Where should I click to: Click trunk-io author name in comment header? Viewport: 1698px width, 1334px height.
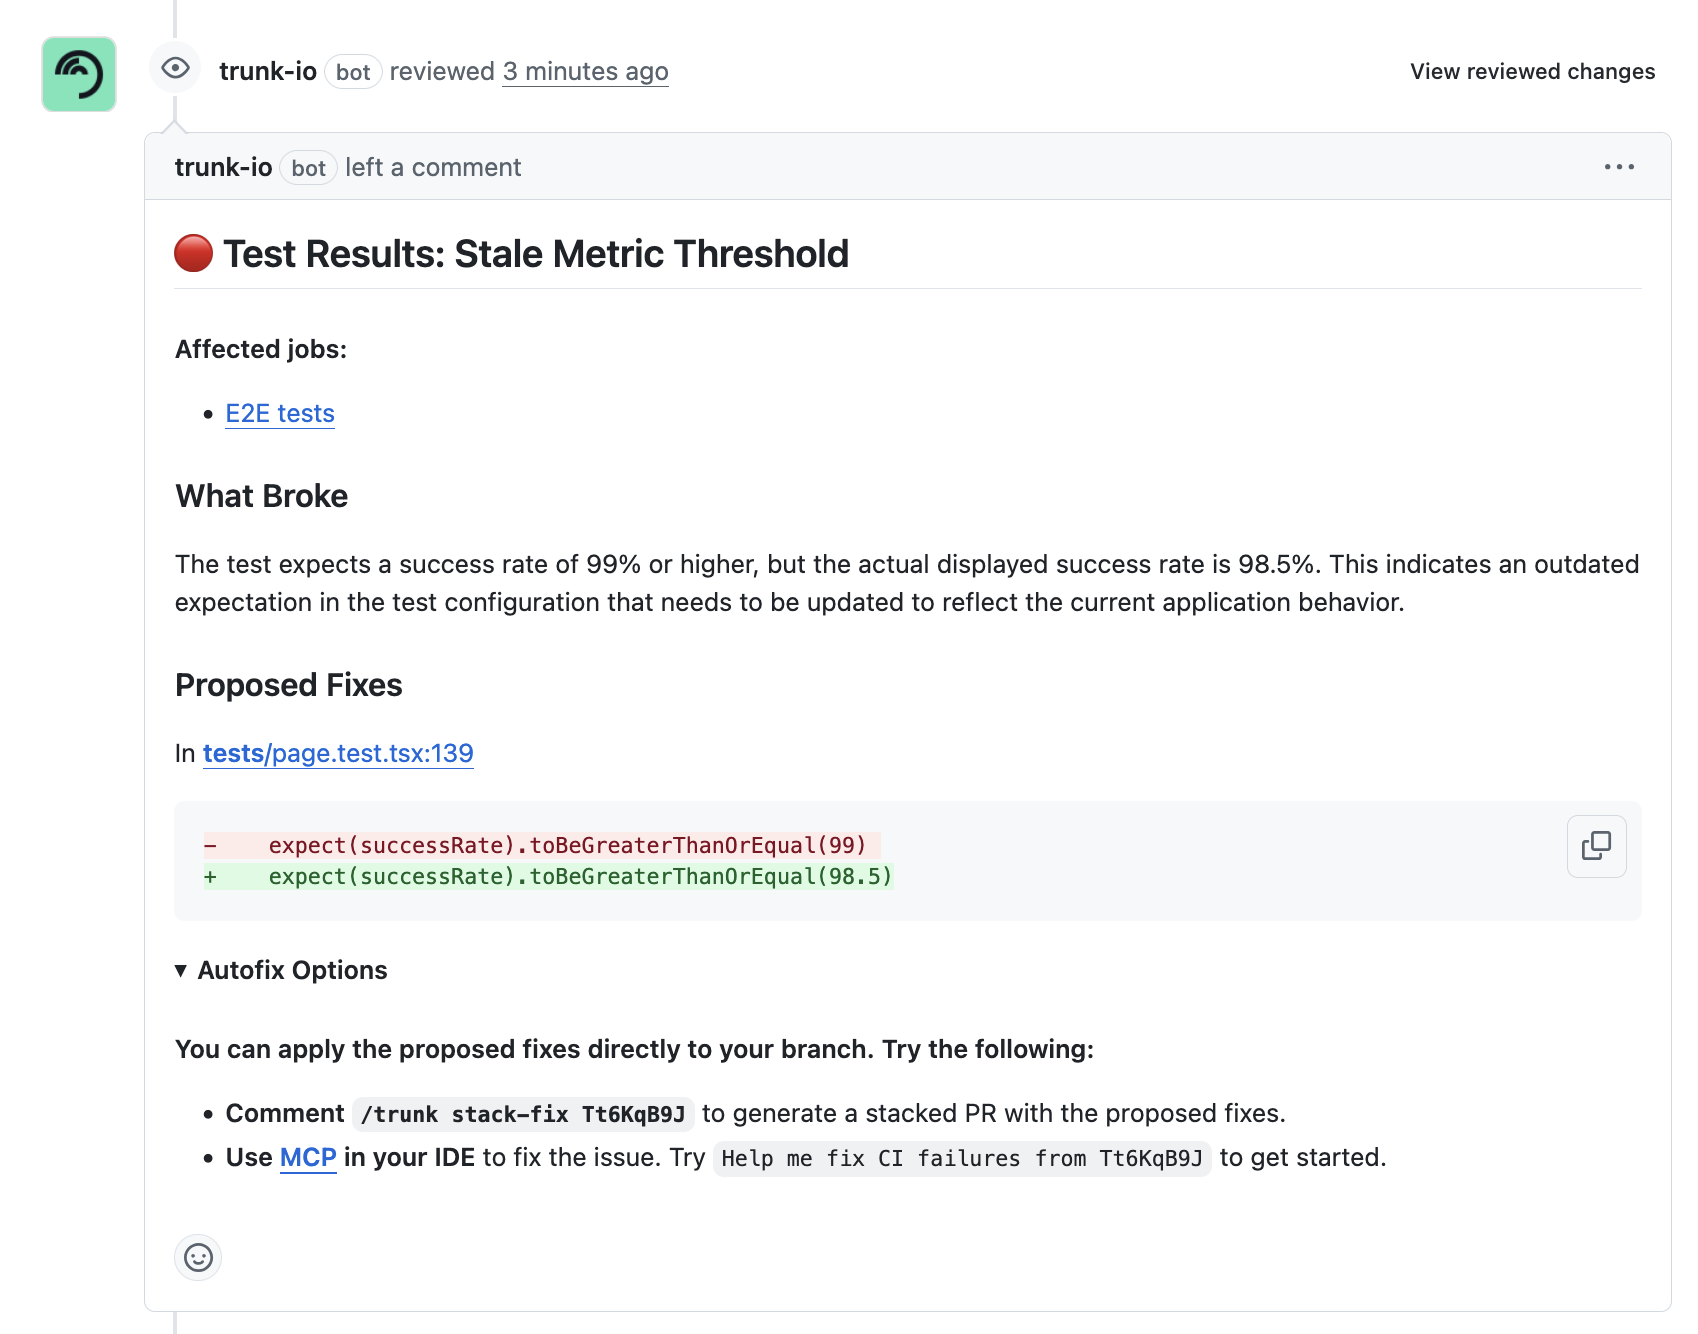coord(223,167)
